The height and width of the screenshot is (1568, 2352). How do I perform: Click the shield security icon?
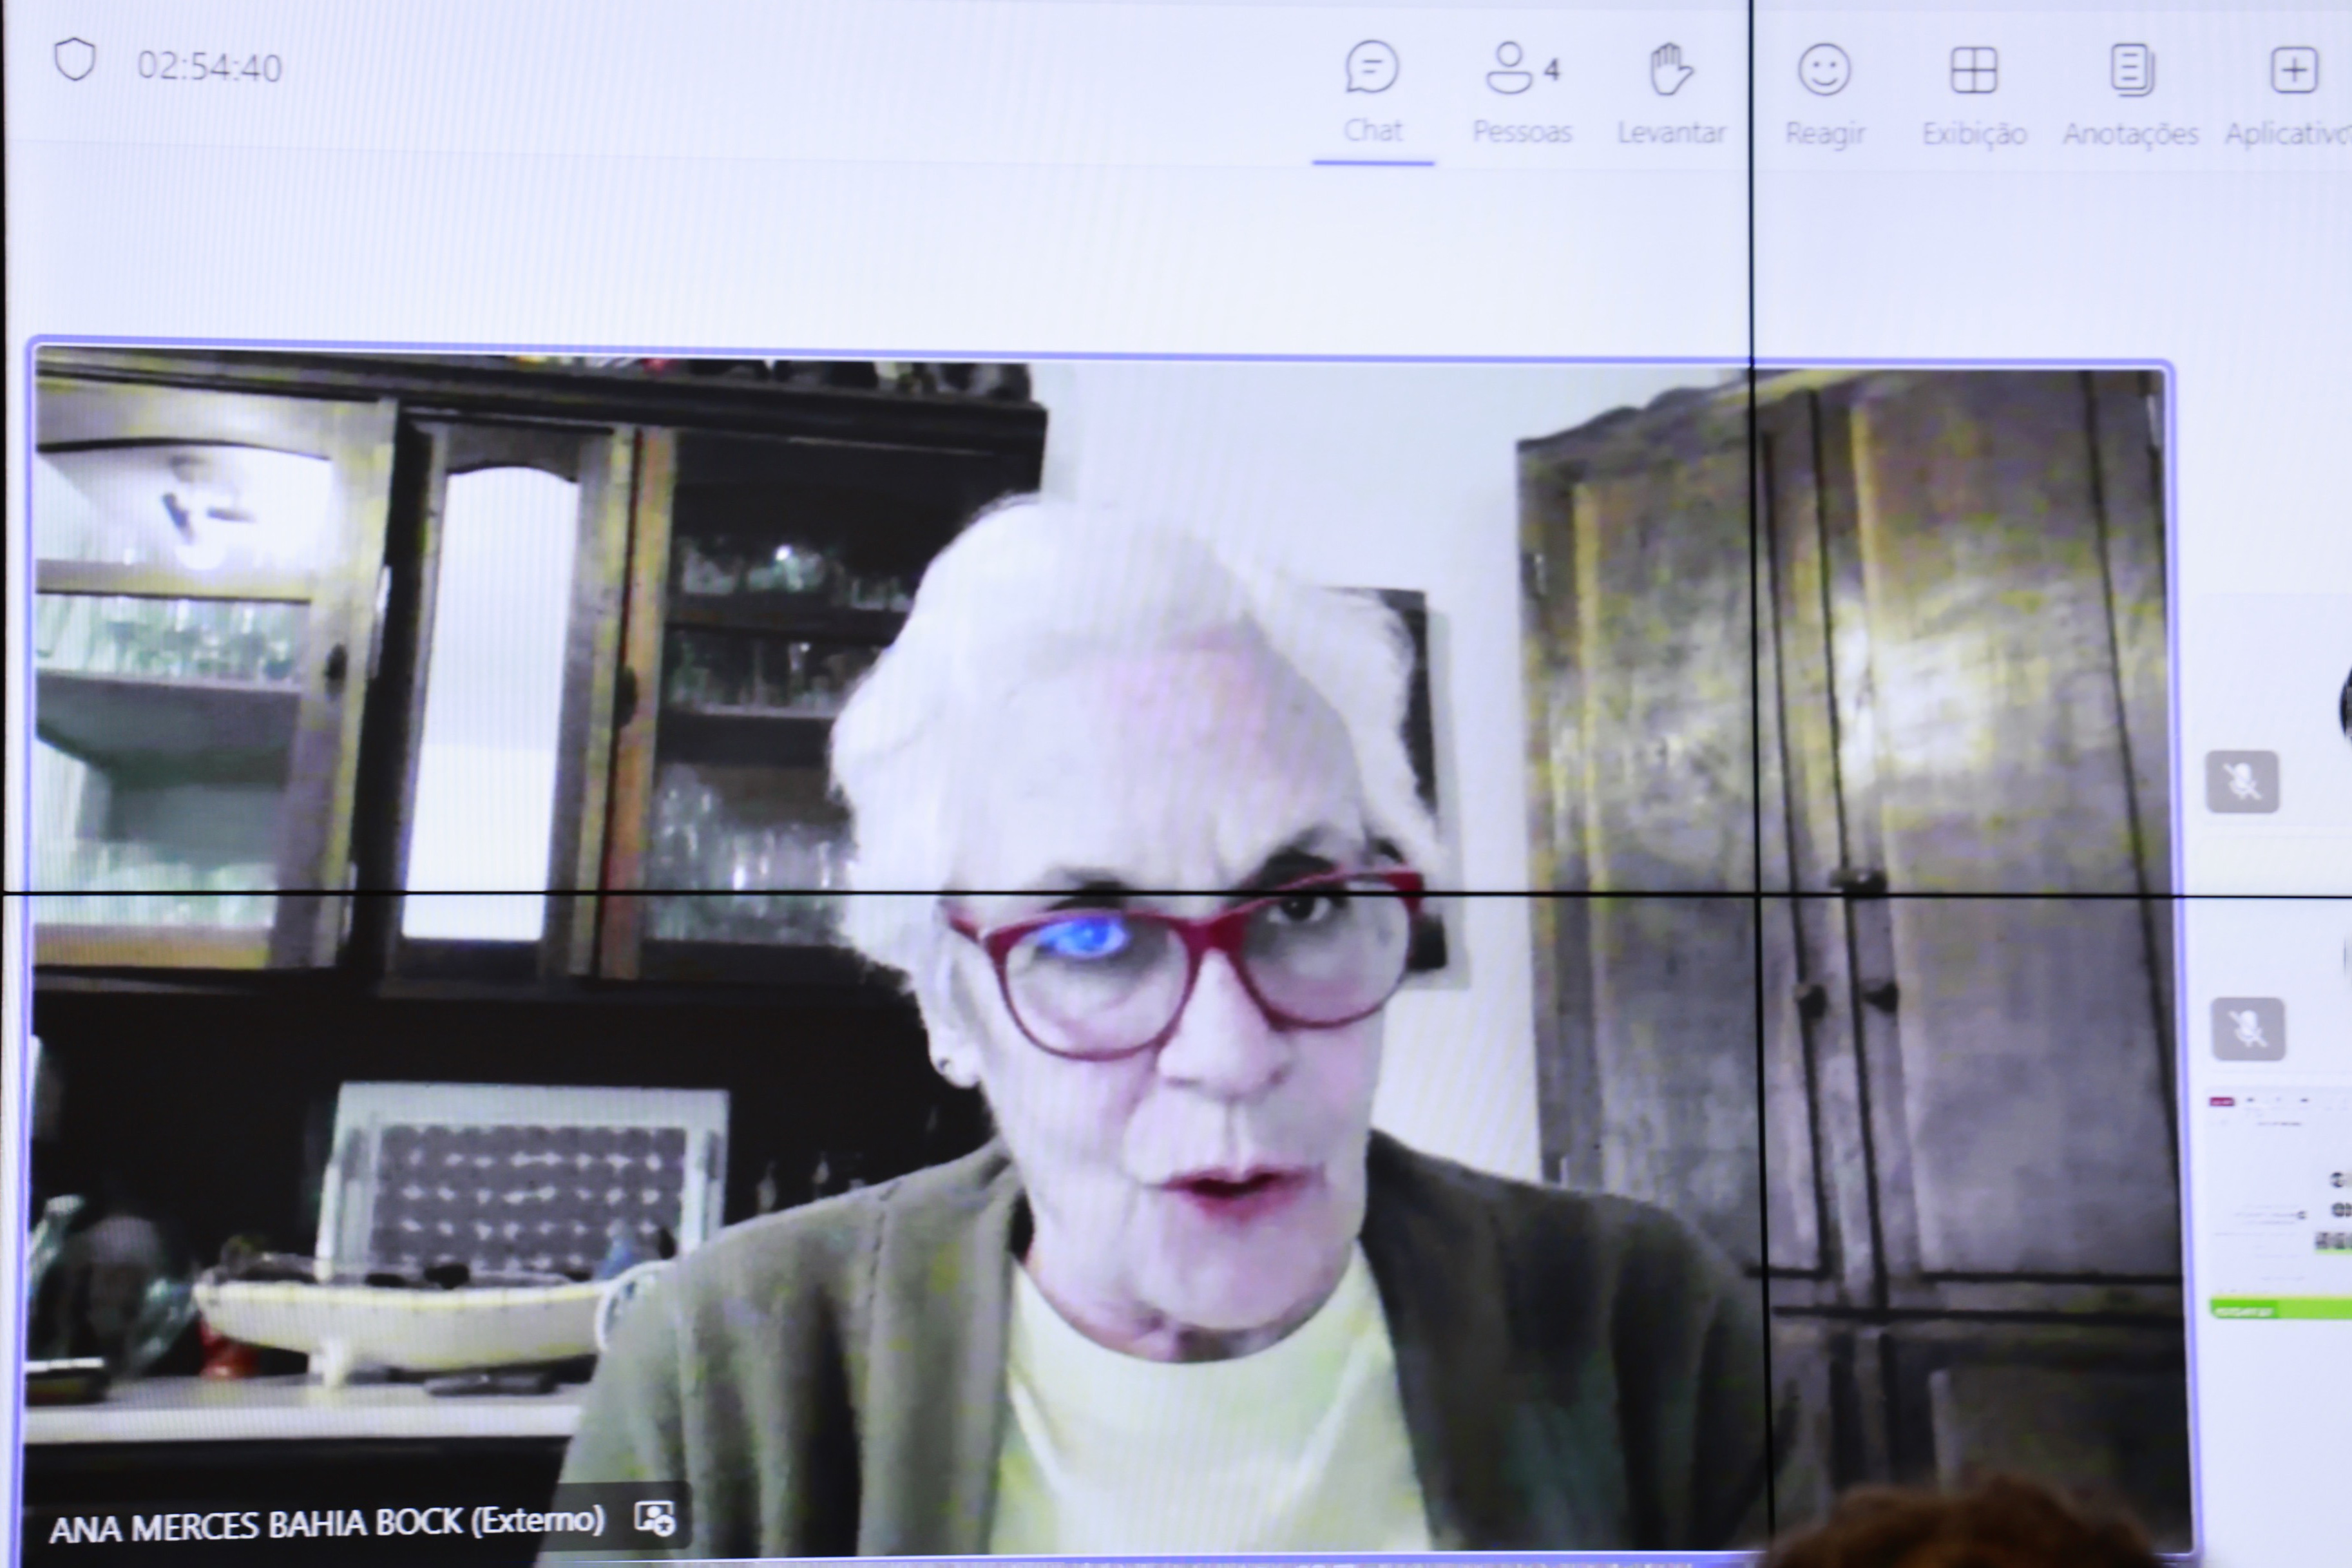[74, 60]
